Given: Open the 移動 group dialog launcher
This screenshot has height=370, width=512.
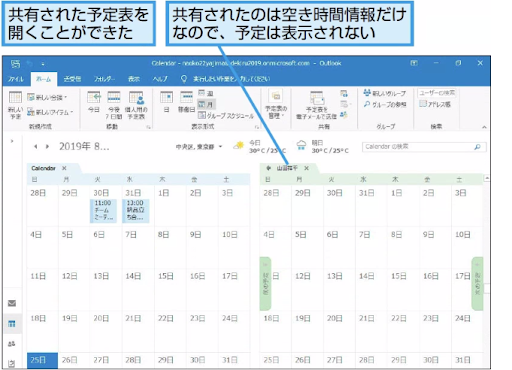Looking at the screenshot, I should 149,127.
